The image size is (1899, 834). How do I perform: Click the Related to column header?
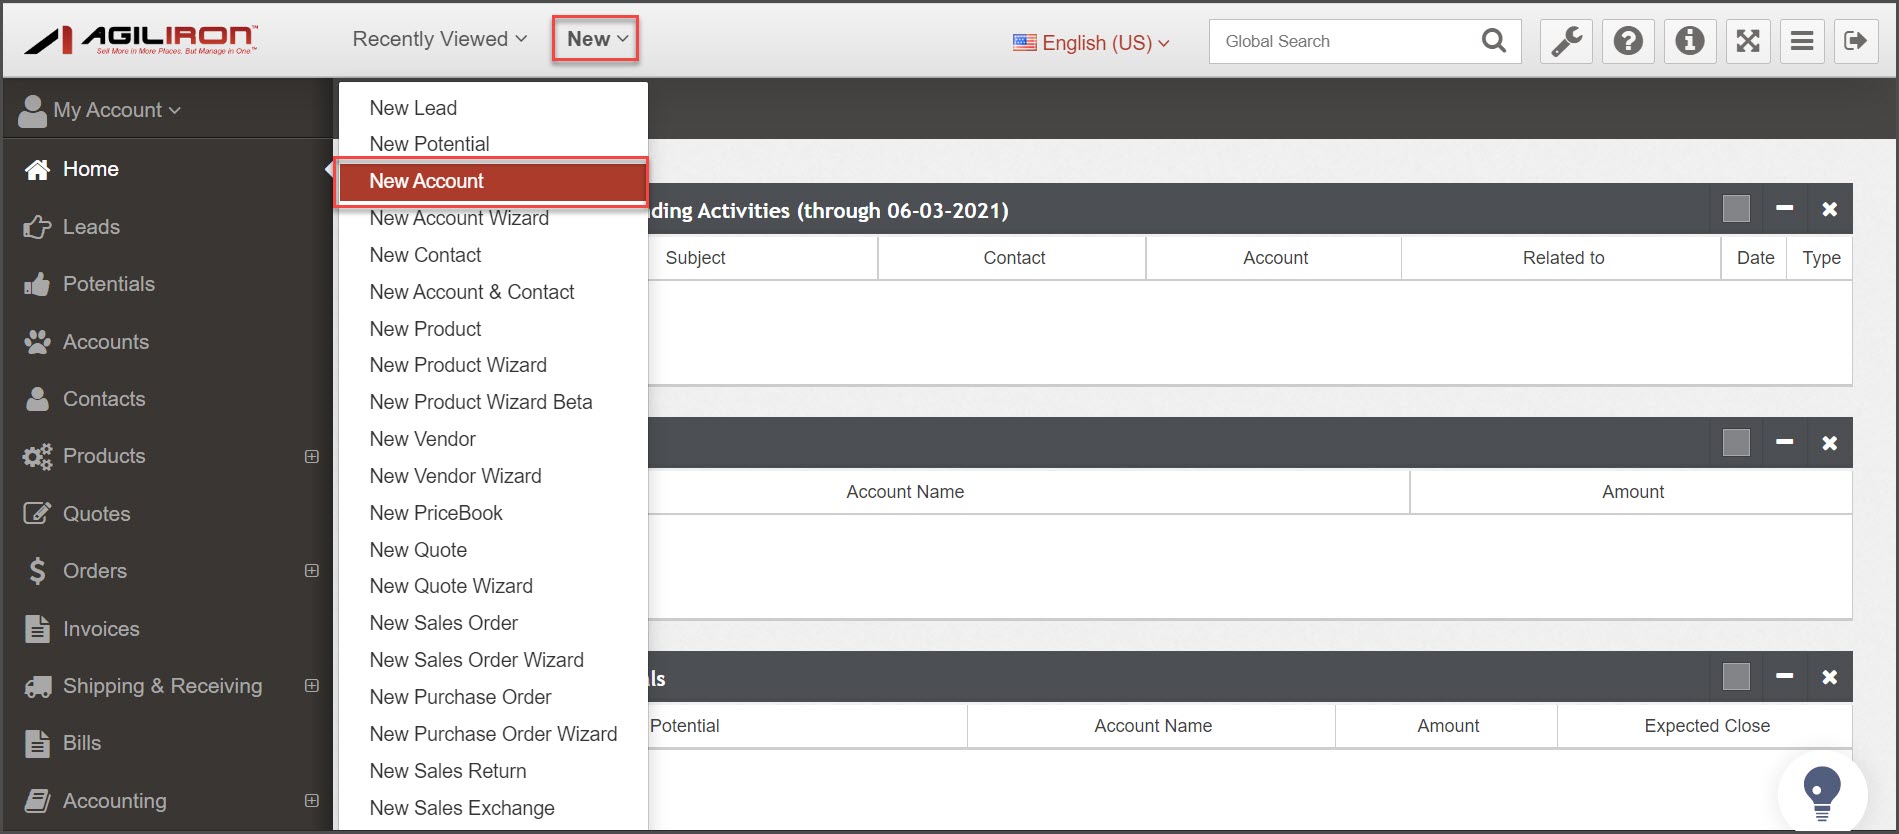(x=1563, y=258)
